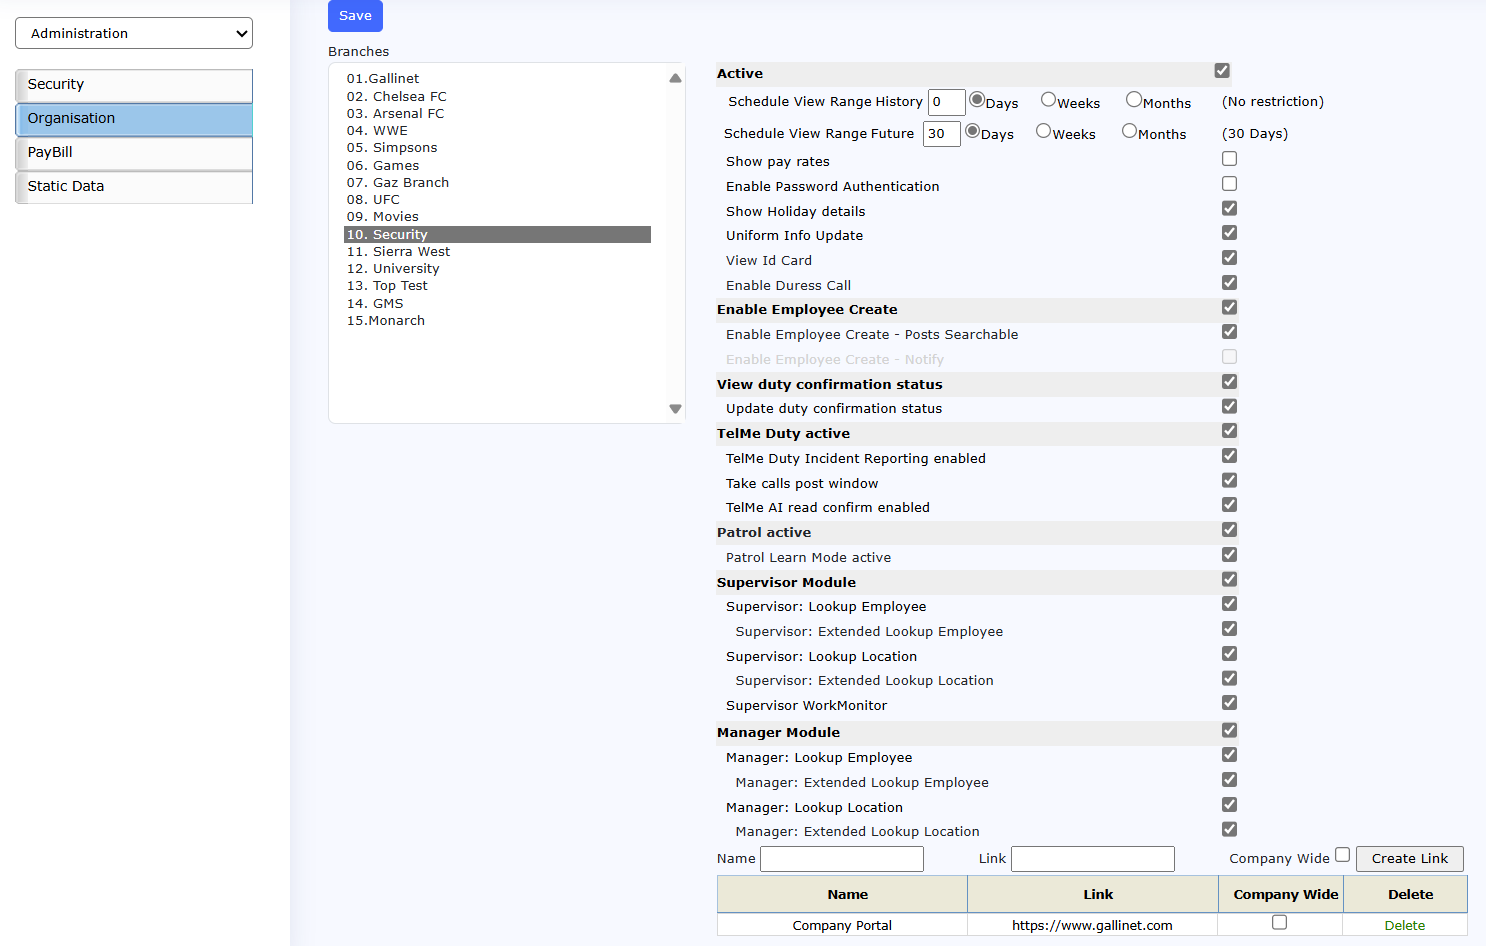Uncheck Patrol active checkbox

(1229, 530)
